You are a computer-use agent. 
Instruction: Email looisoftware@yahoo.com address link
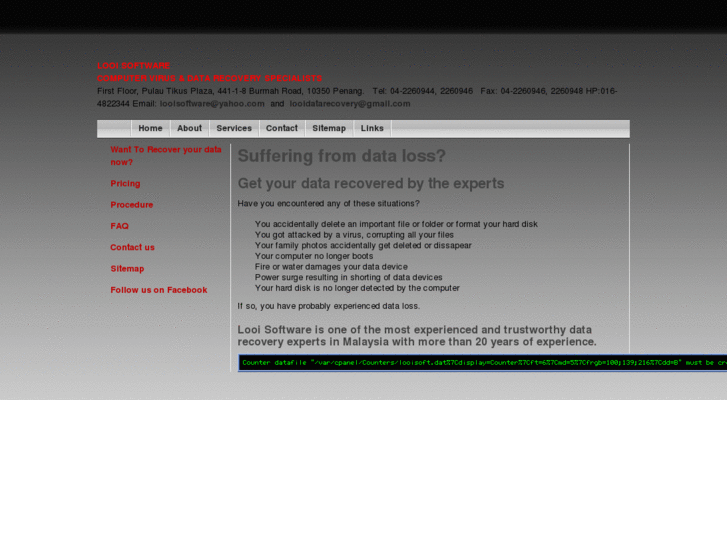212,104
